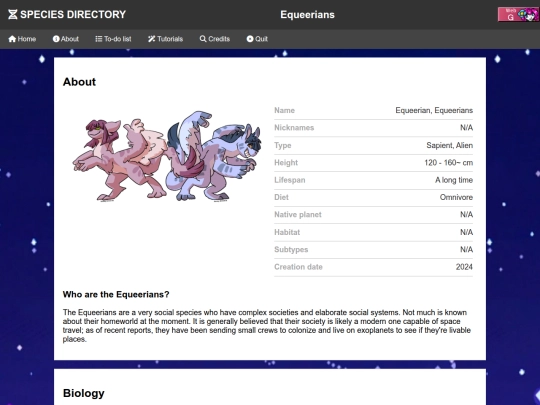Click the Equeerians page title
Viewport: 540px width, 405px height.
point(308,14)
